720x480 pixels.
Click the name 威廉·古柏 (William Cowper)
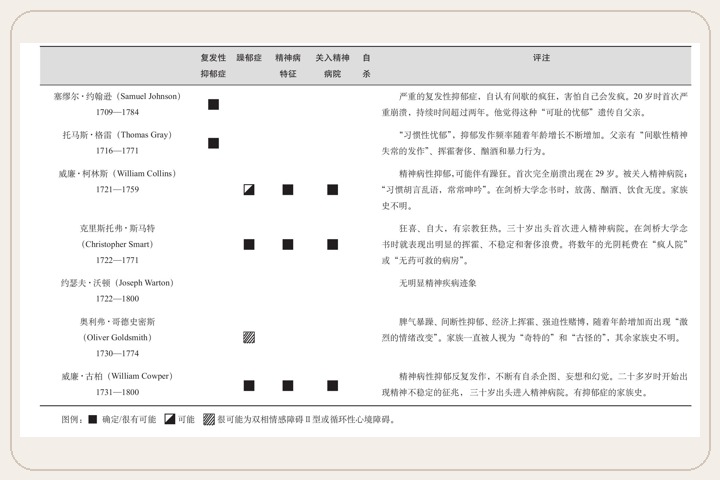(118, 376)
